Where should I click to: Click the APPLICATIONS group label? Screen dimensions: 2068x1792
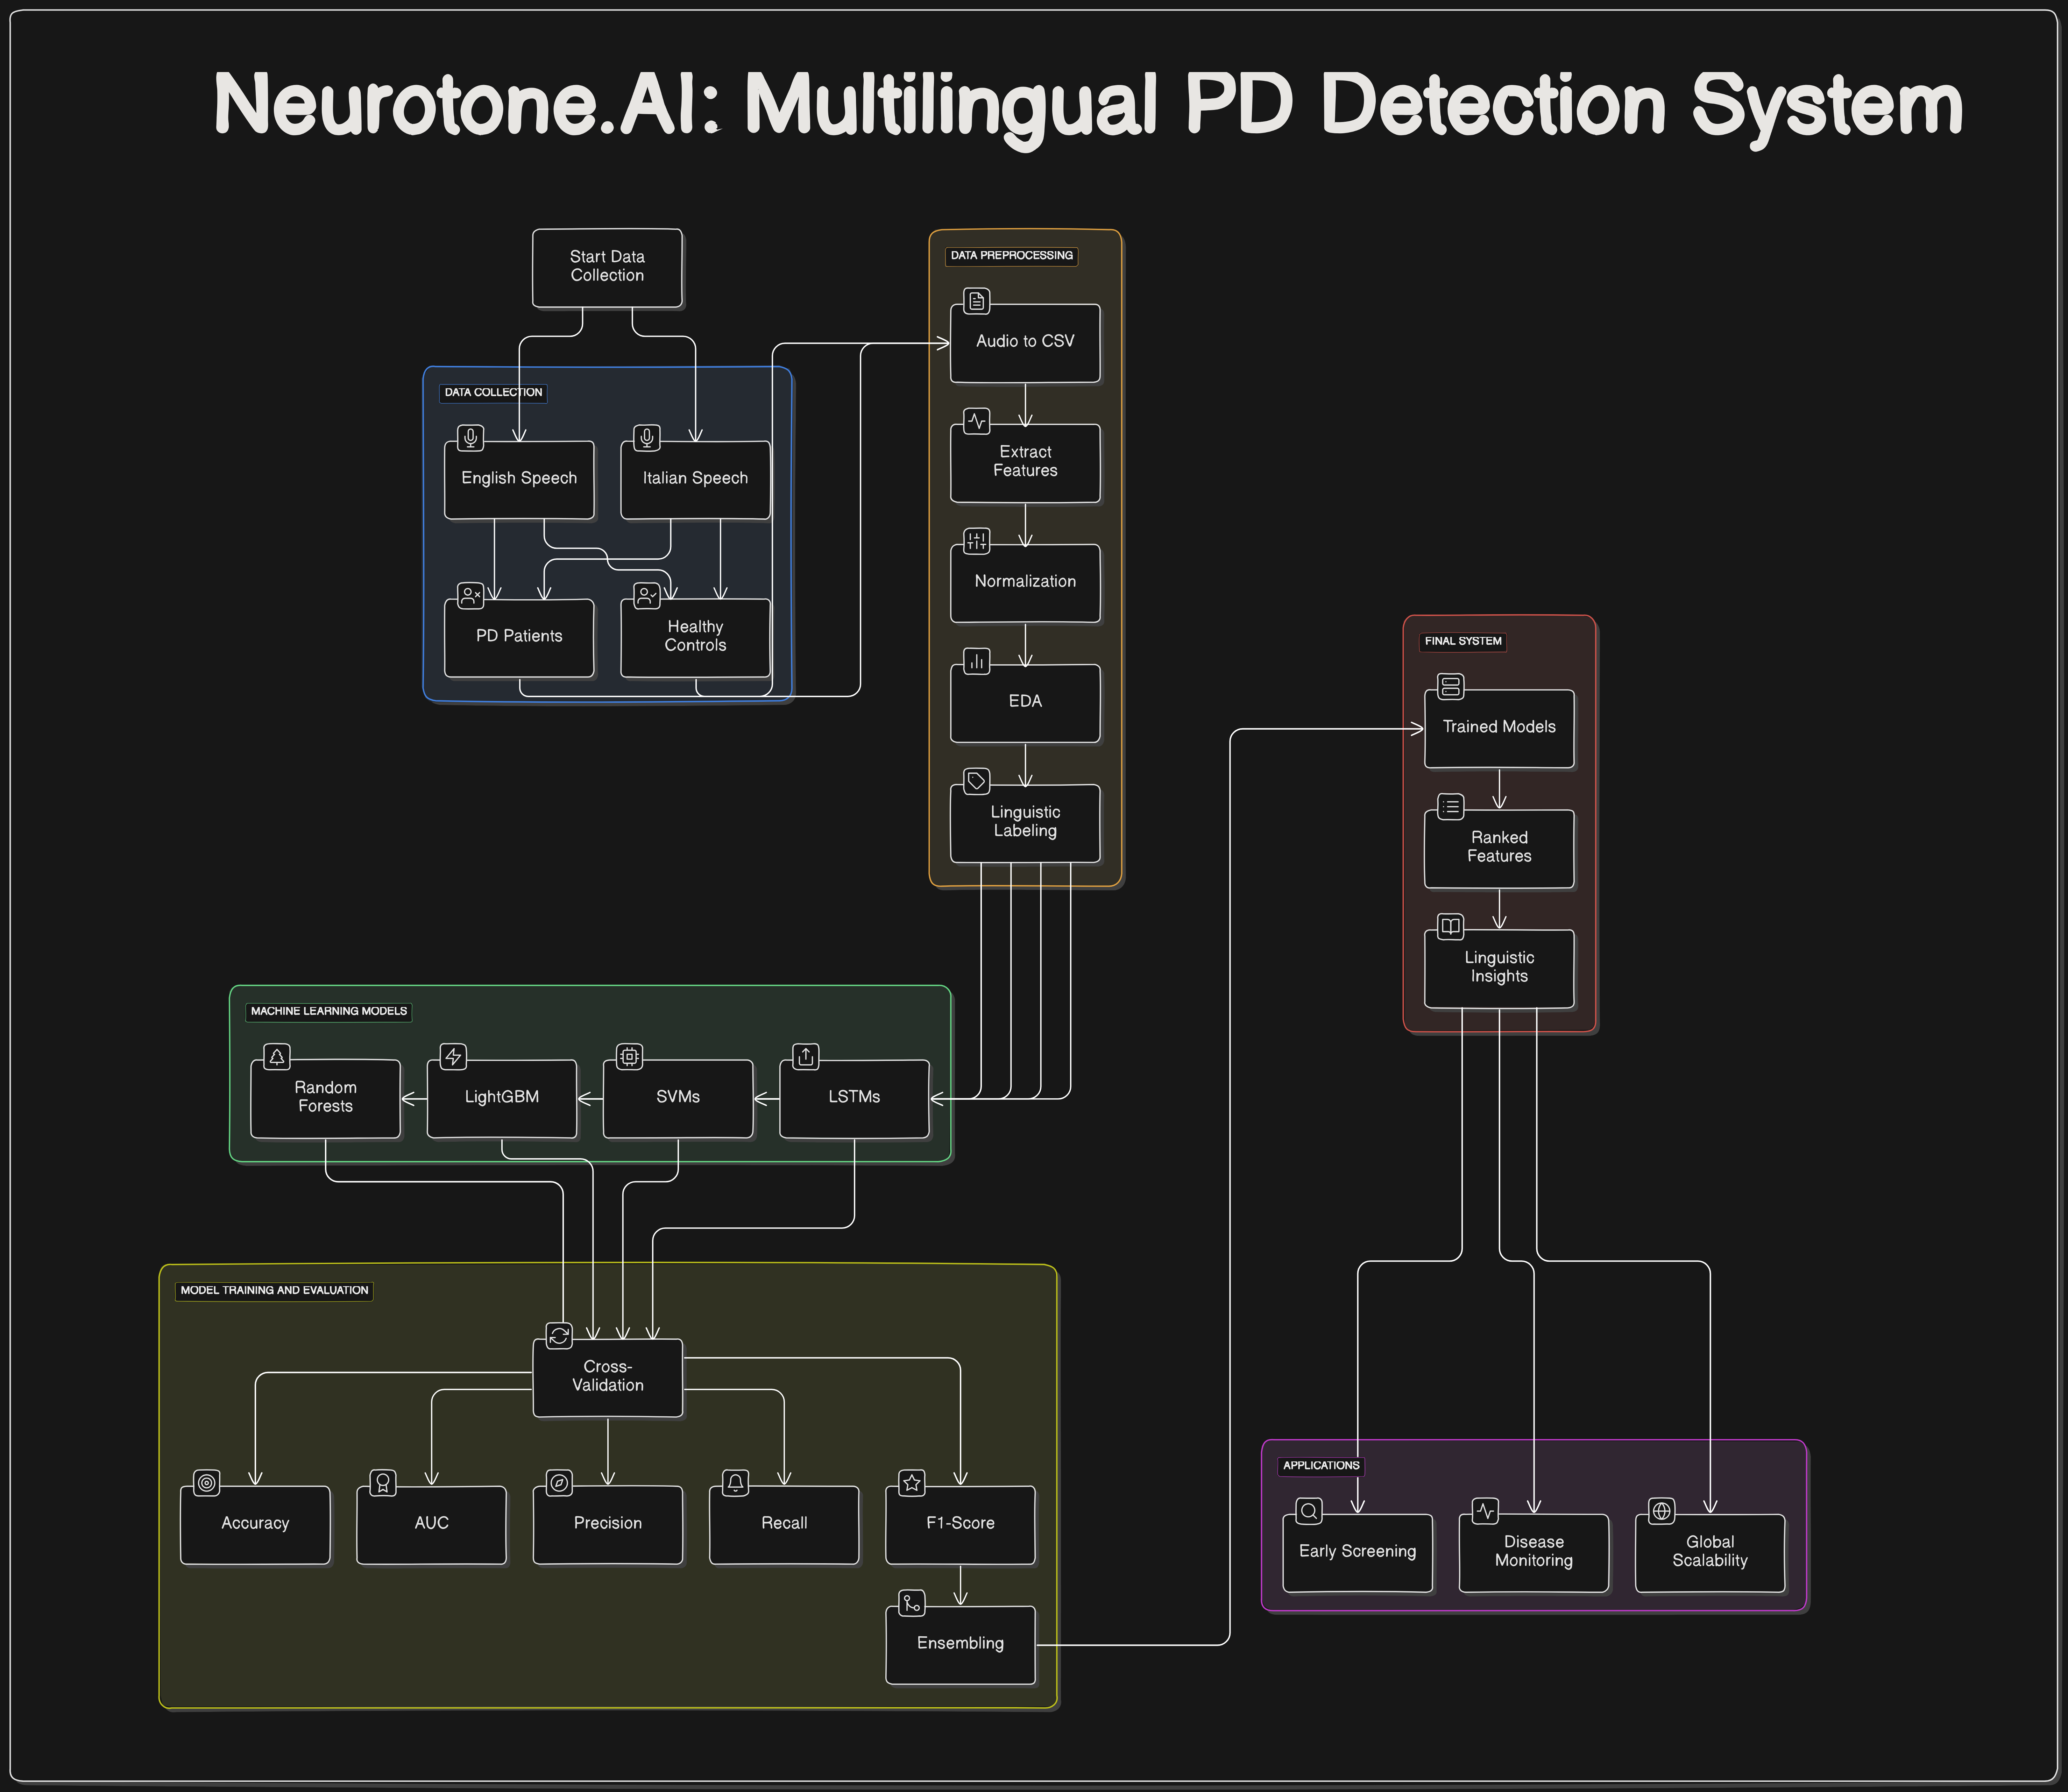1321,1466
